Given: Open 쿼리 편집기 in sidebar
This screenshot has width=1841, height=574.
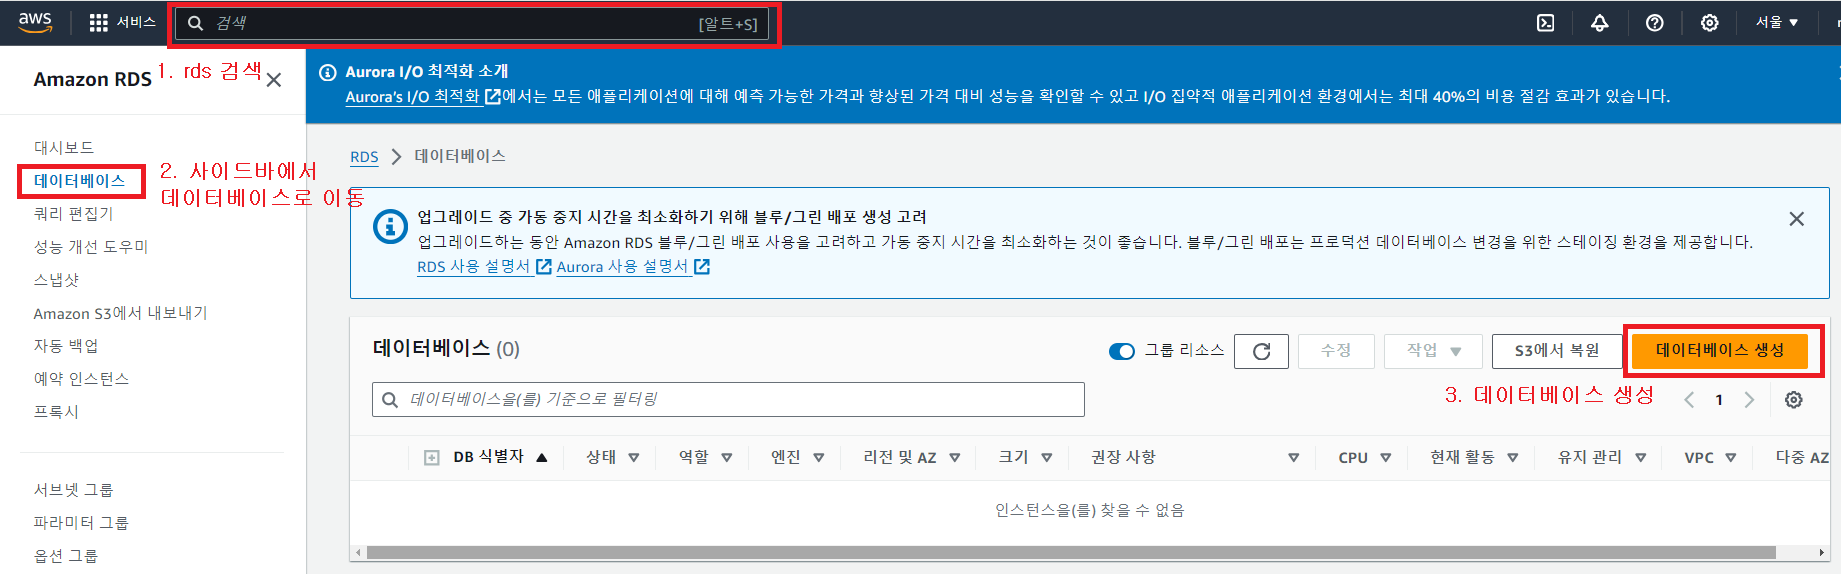Looking at the screenshot, I should (x=74, y=213).
